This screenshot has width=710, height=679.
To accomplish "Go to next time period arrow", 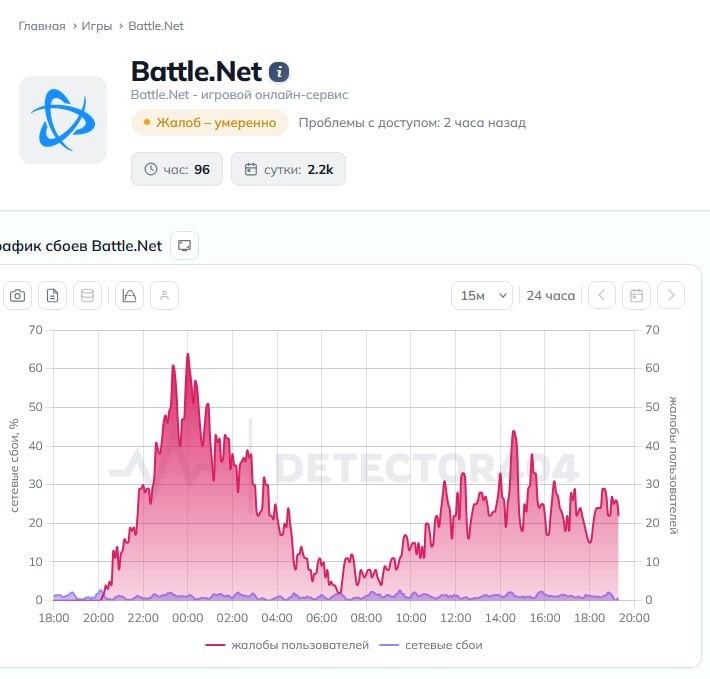I will [671, 296].
